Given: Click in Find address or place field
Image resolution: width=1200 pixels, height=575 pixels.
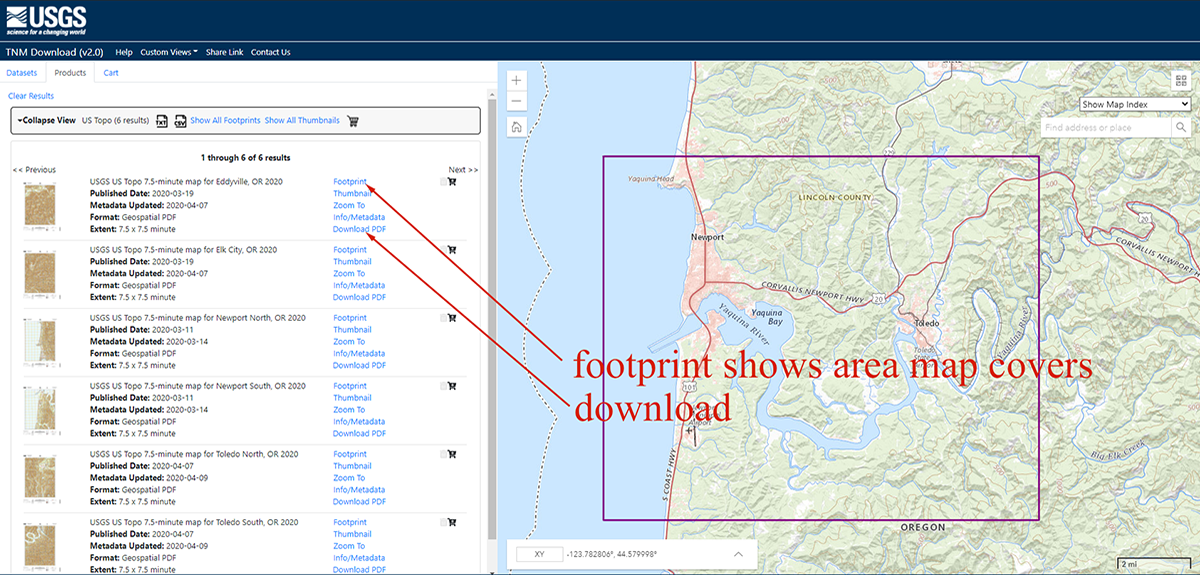Looking at the screenshot, I should tap(1105, 128).
